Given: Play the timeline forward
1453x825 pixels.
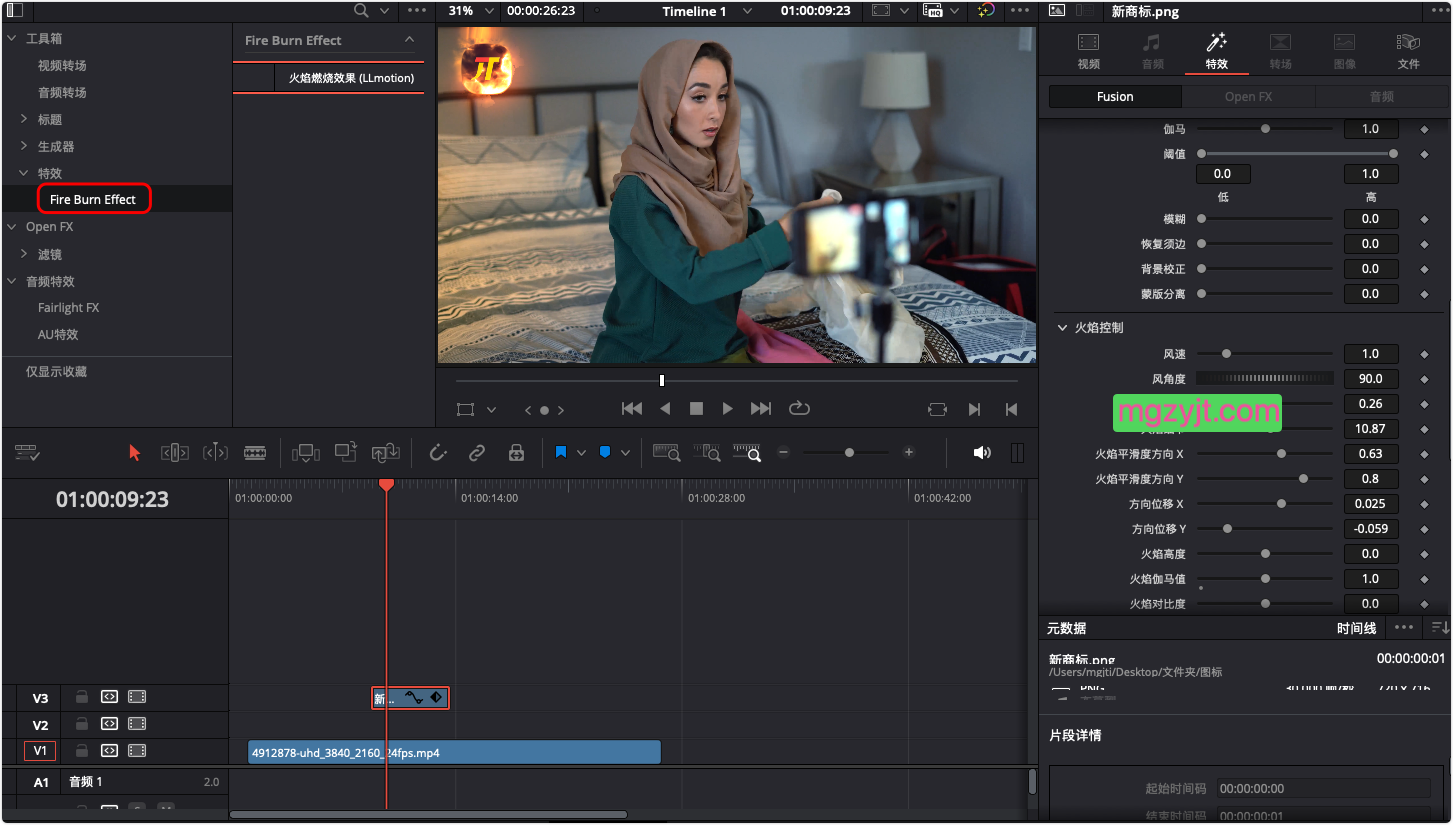Looking at the screenshot, I should 728,409.
